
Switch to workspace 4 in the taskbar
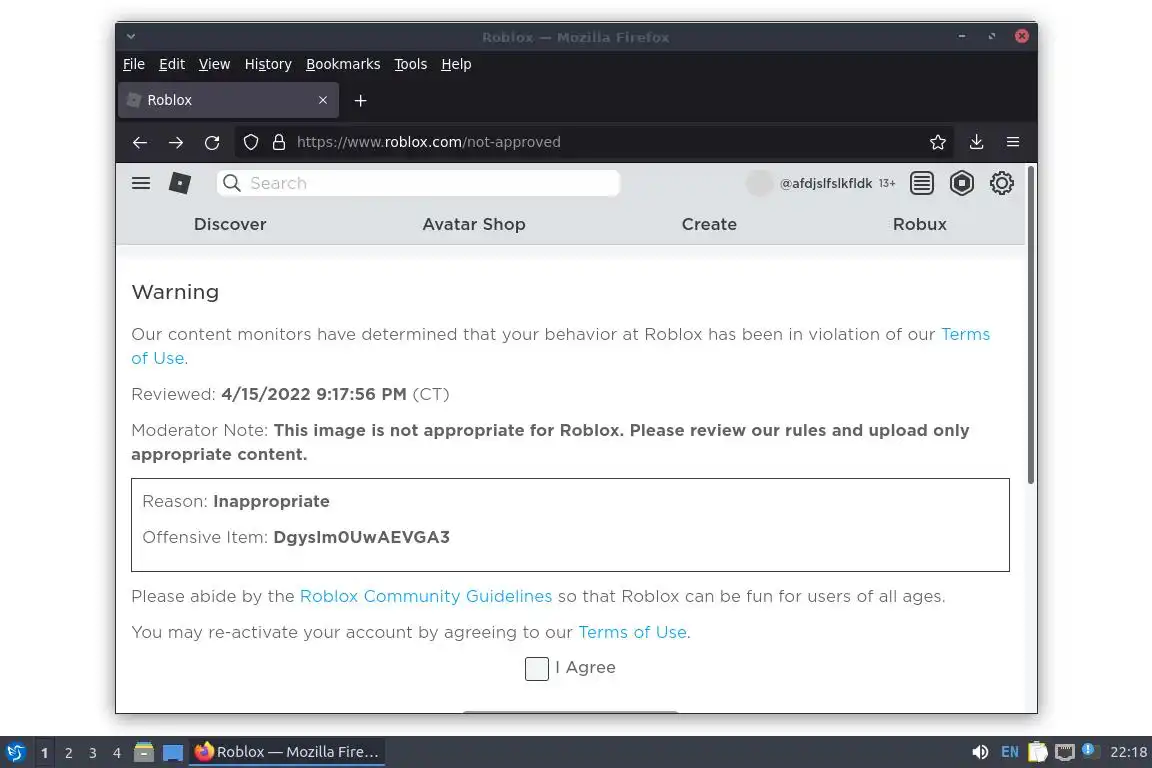point(116,753)
